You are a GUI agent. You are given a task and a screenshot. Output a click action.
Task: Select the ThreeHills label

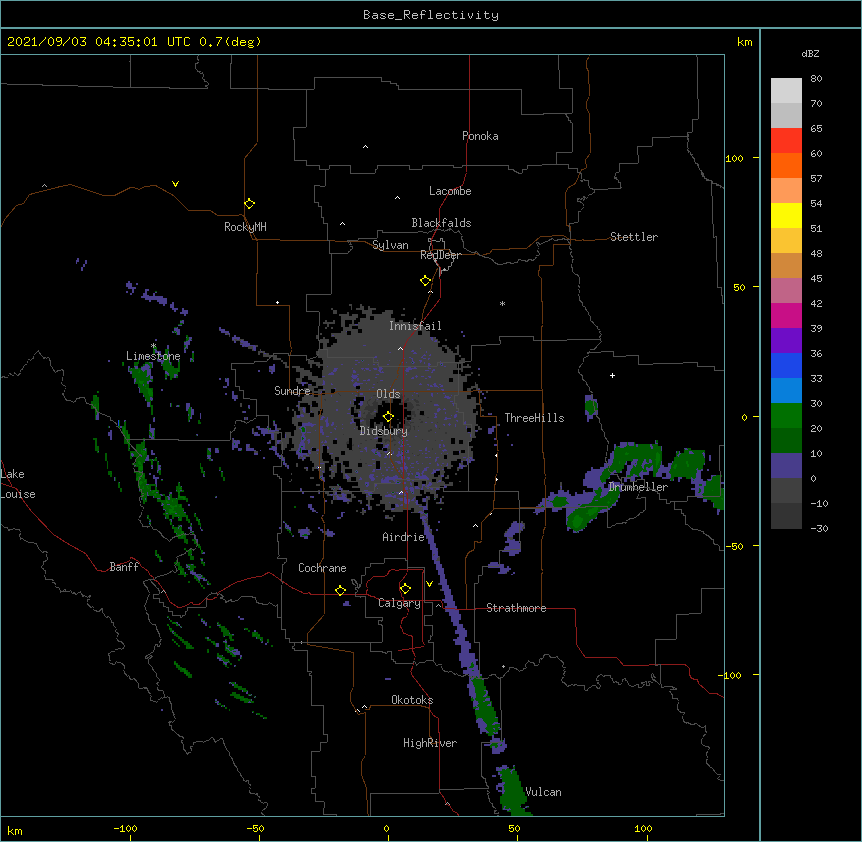click(534, 418)
